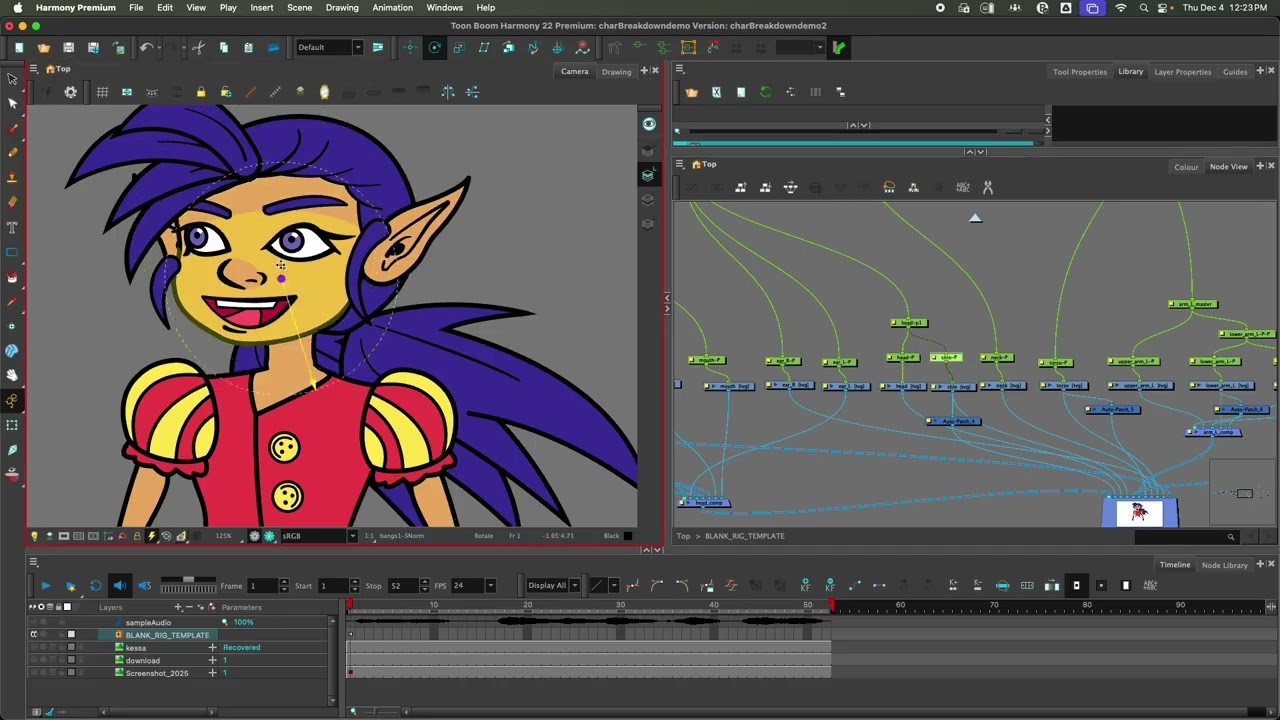
Task: Click the light table bulb in Camera status bar
Action: [34, 536]
